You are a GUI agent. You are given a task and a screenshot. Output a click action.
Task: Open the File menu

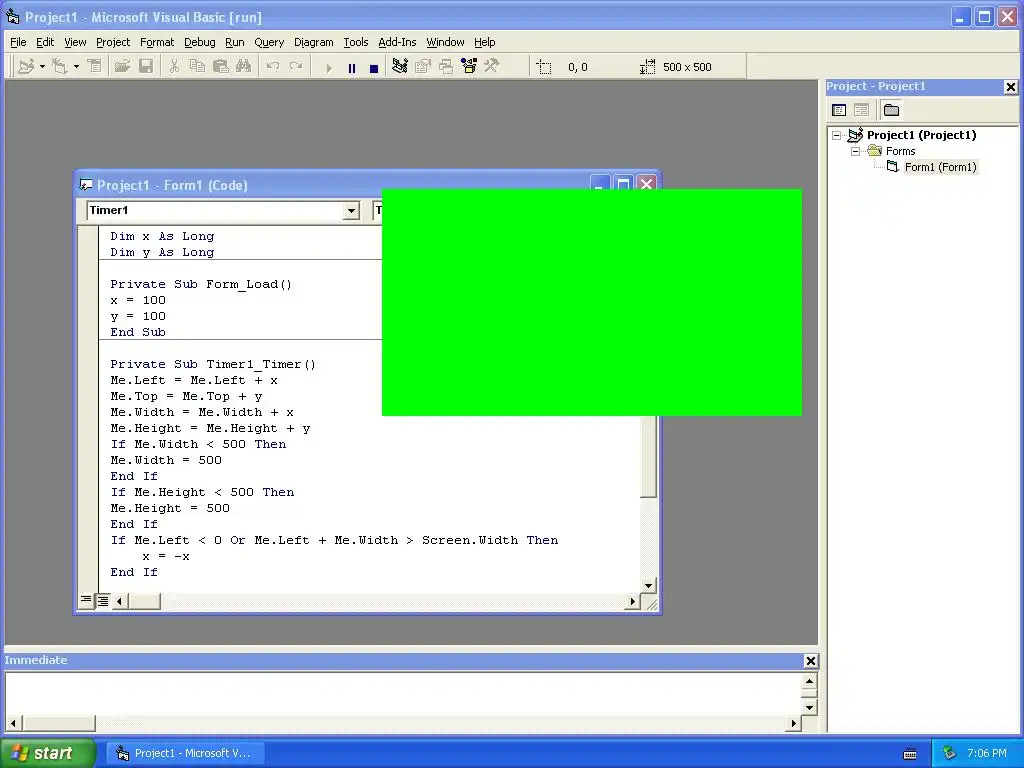[18, 42]
